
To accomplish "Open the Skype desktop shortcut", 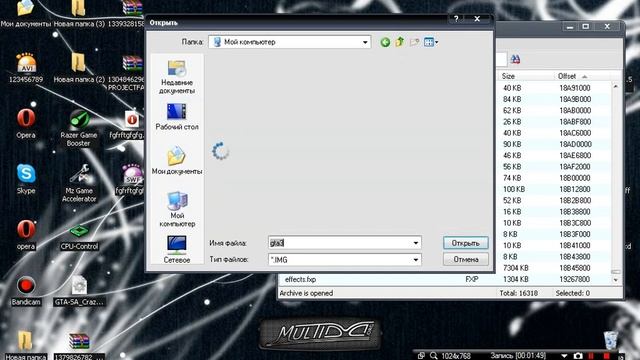I will (x=26, y=179).
